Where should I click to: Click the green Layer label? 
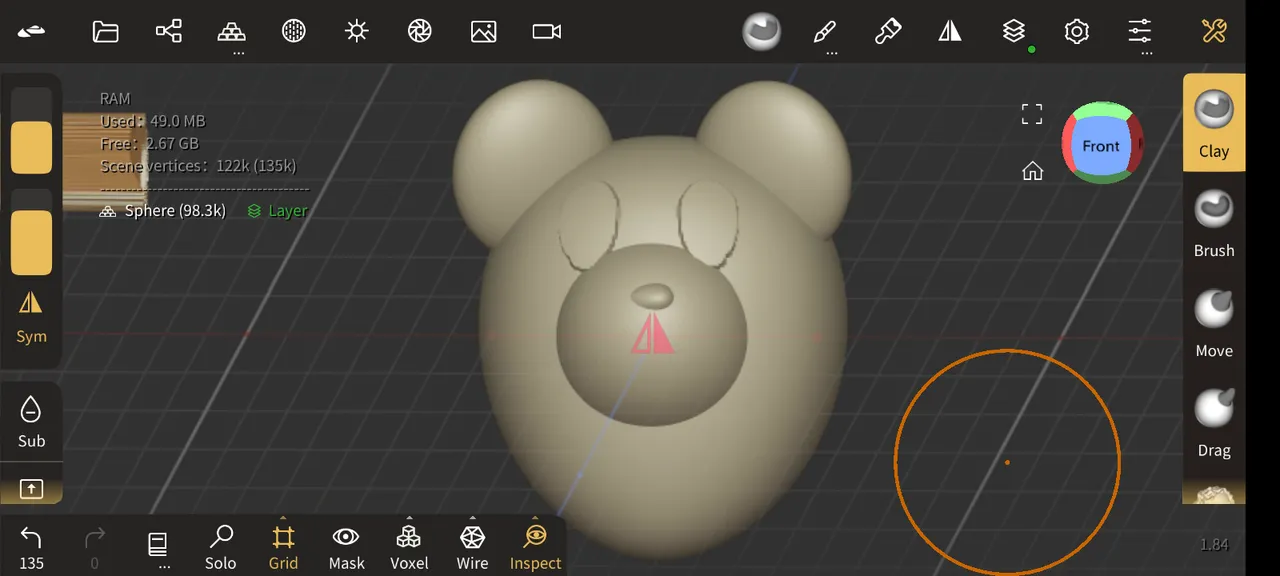click(x=278, y=211)
